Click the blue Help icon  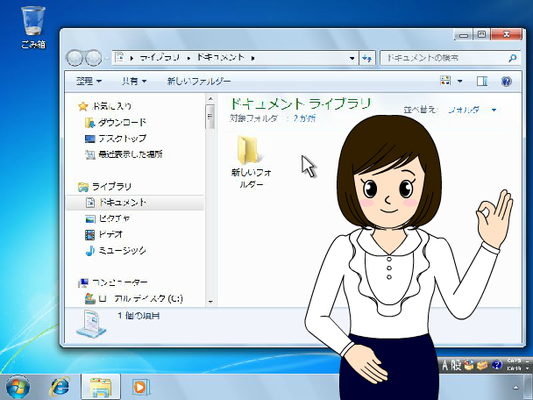tap(506, 81)
